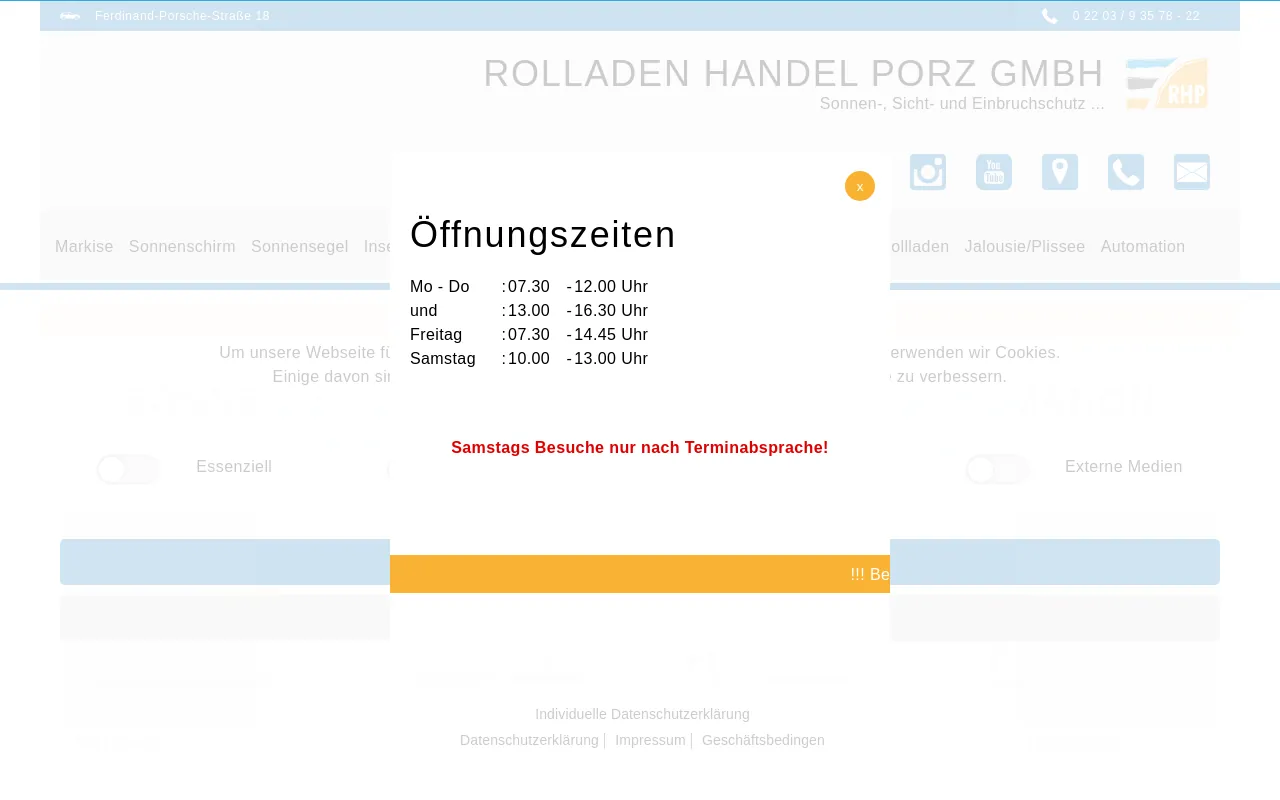Screen dimensions: 1280x800
Task: Toggle the Essenziell cookie switch
Action: tap(128, 469)
